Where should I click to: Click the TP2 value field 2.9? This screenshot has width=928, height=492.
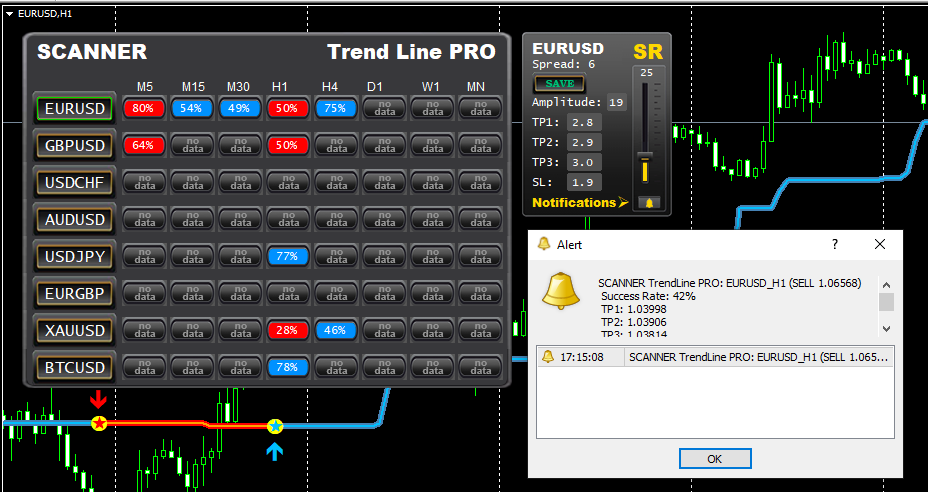(x=584, y=143)
